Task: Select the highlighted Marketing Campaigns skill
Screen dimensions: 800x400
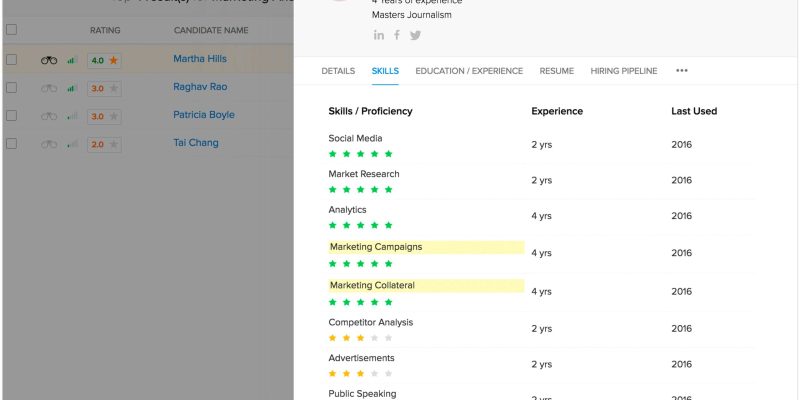Action: click(426, 247)
